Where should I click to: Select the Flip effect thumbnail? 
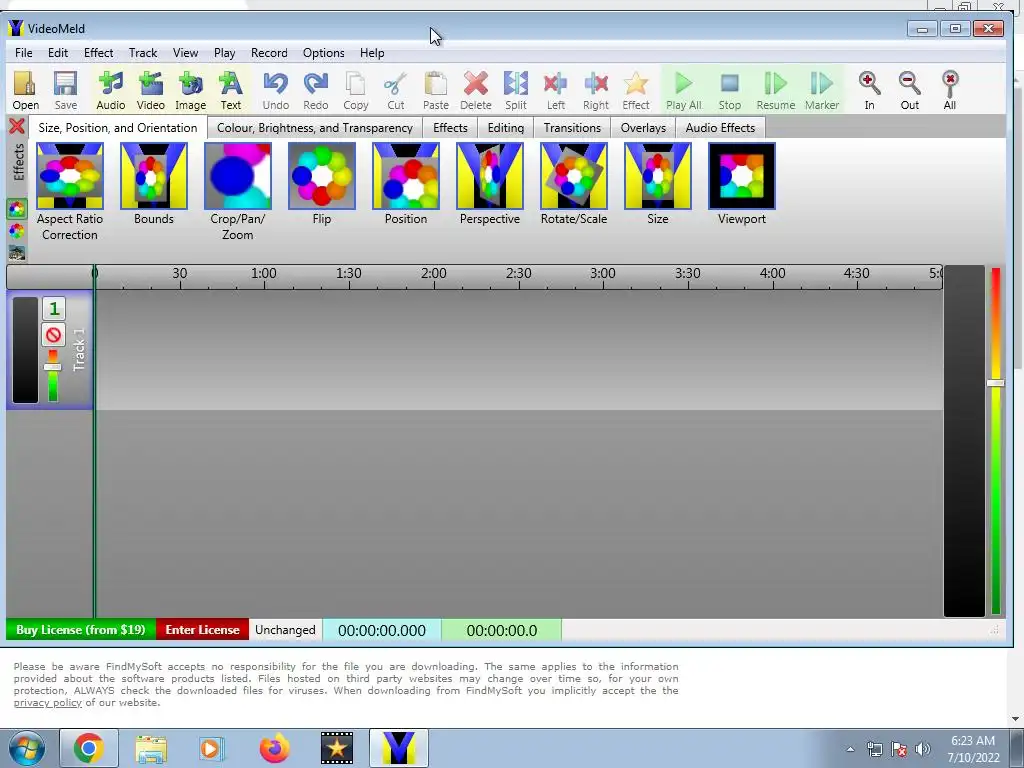click(x=322, y=176)
